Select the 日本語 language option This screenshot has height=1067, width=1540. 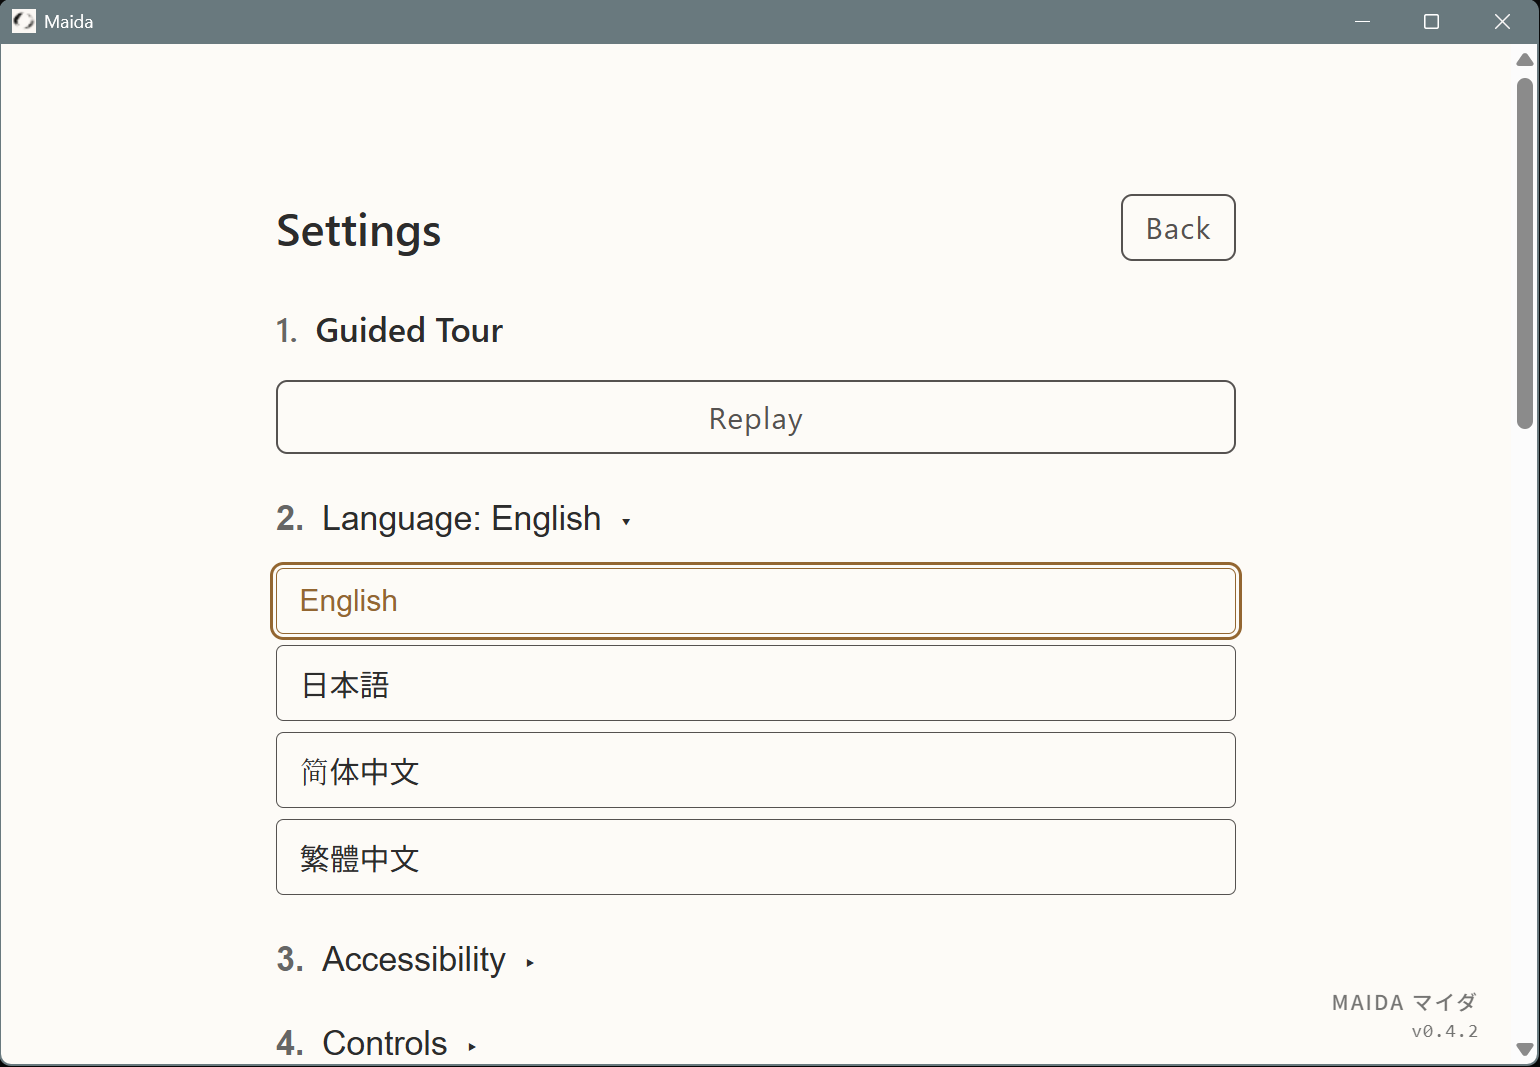point(755,683)
